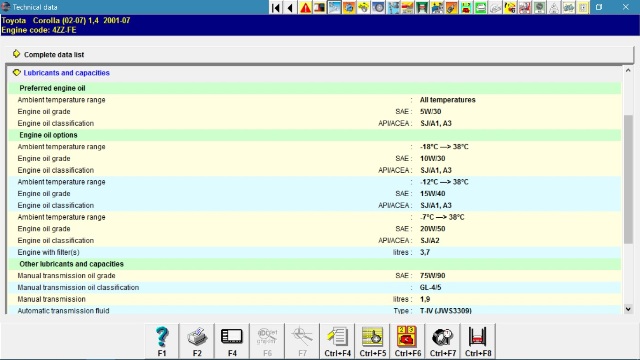640x360 pixels.
Task: Click the SJ/A2 classification value
Action: (430, 240)
